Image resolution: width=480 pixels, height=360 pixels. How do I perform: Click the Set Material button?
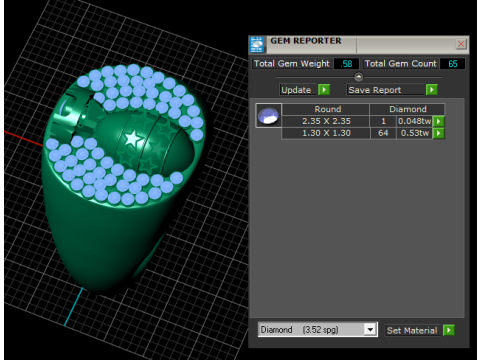412,330
